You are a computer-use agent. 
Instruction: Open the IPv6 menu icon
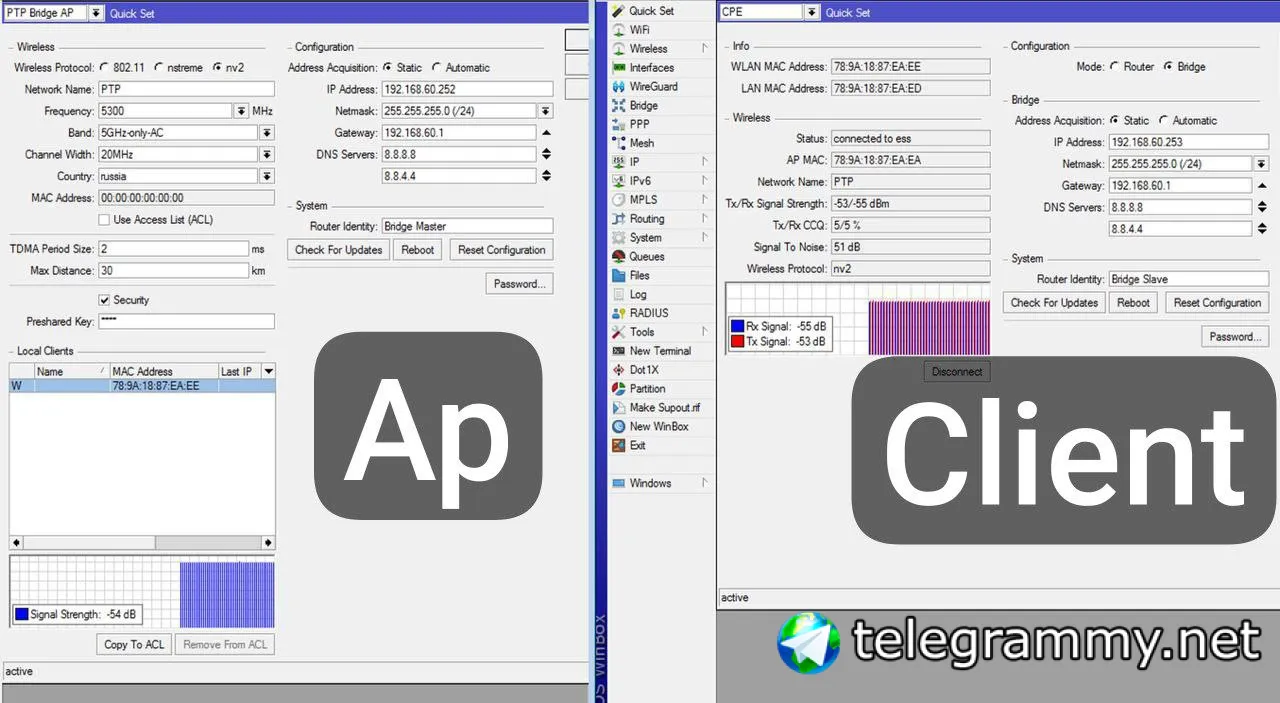[620, 181]
